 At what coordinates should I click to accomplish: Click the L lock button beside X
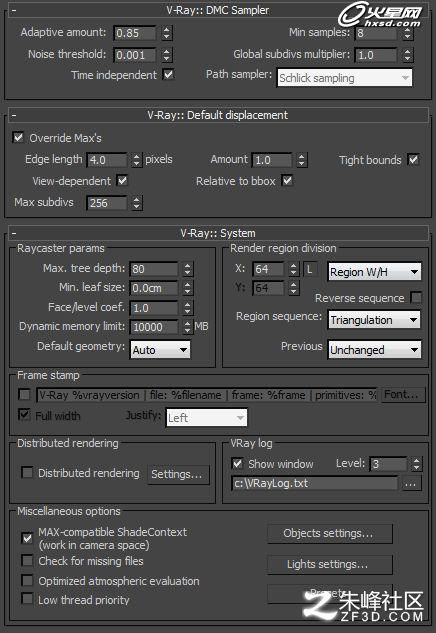click(x=310, y=269)
